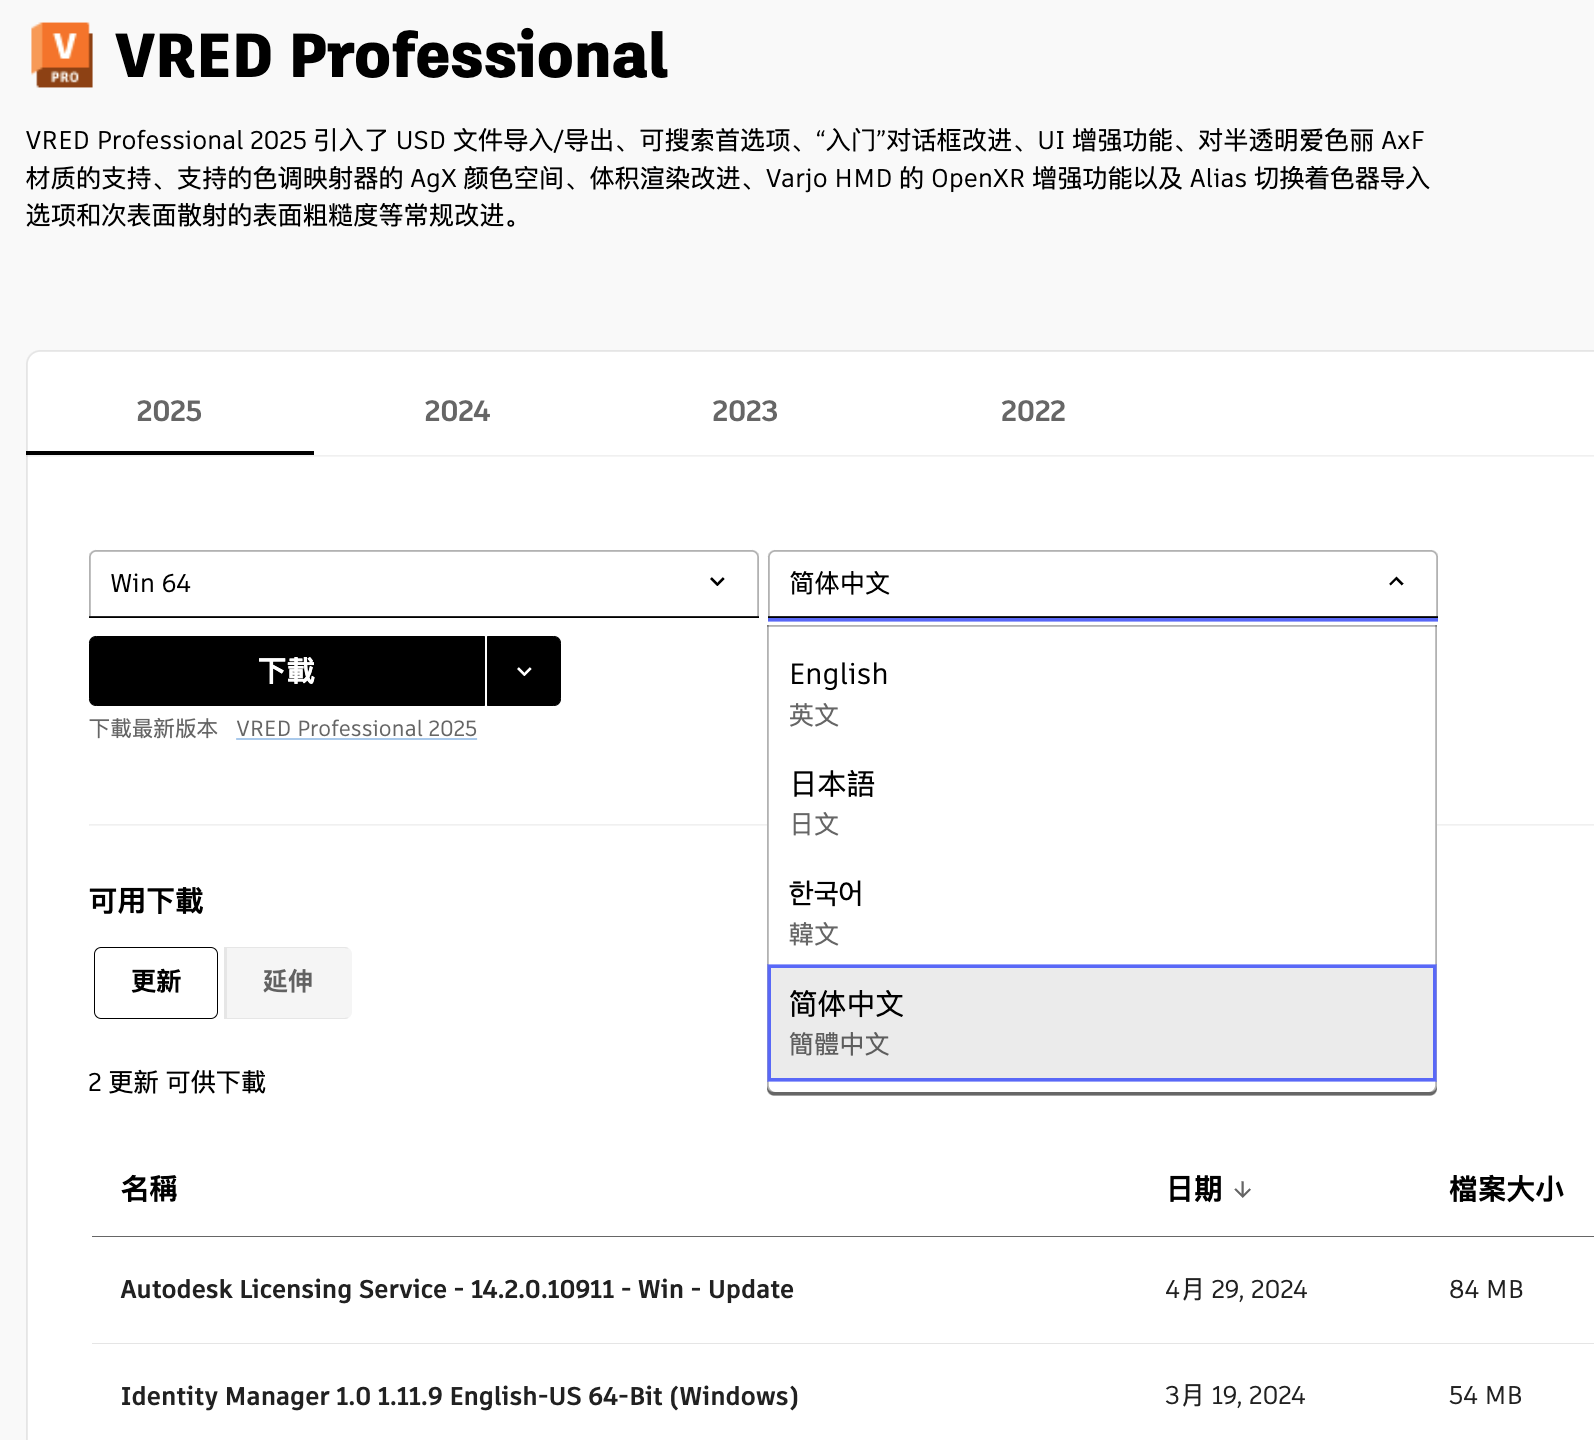Open the 2023 version tab
1594x1440 pixels.
coord(744,411)
